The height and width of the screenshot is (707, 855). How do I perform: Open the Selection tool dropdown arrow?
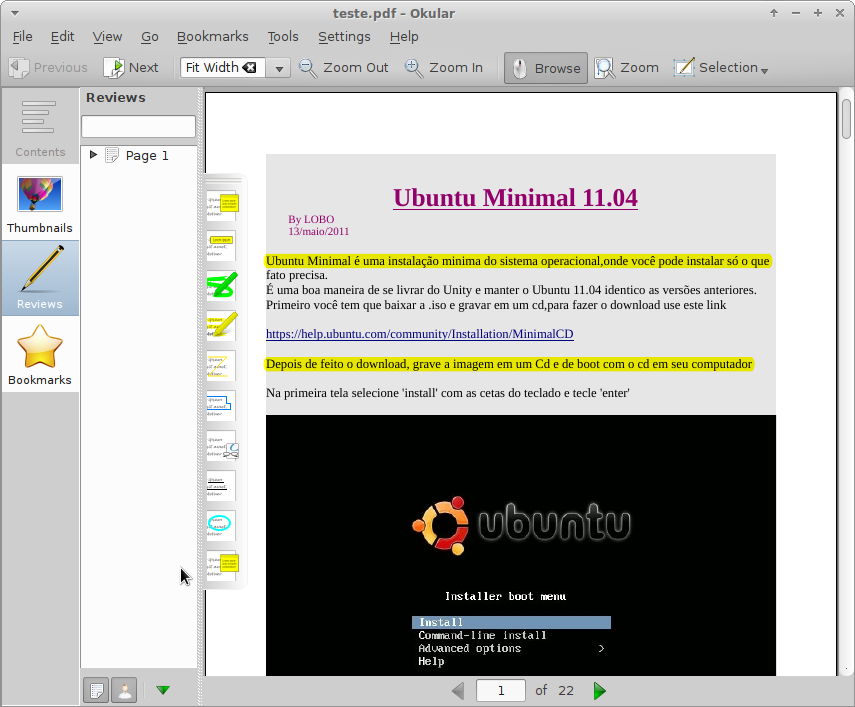(x=764, y=71)
